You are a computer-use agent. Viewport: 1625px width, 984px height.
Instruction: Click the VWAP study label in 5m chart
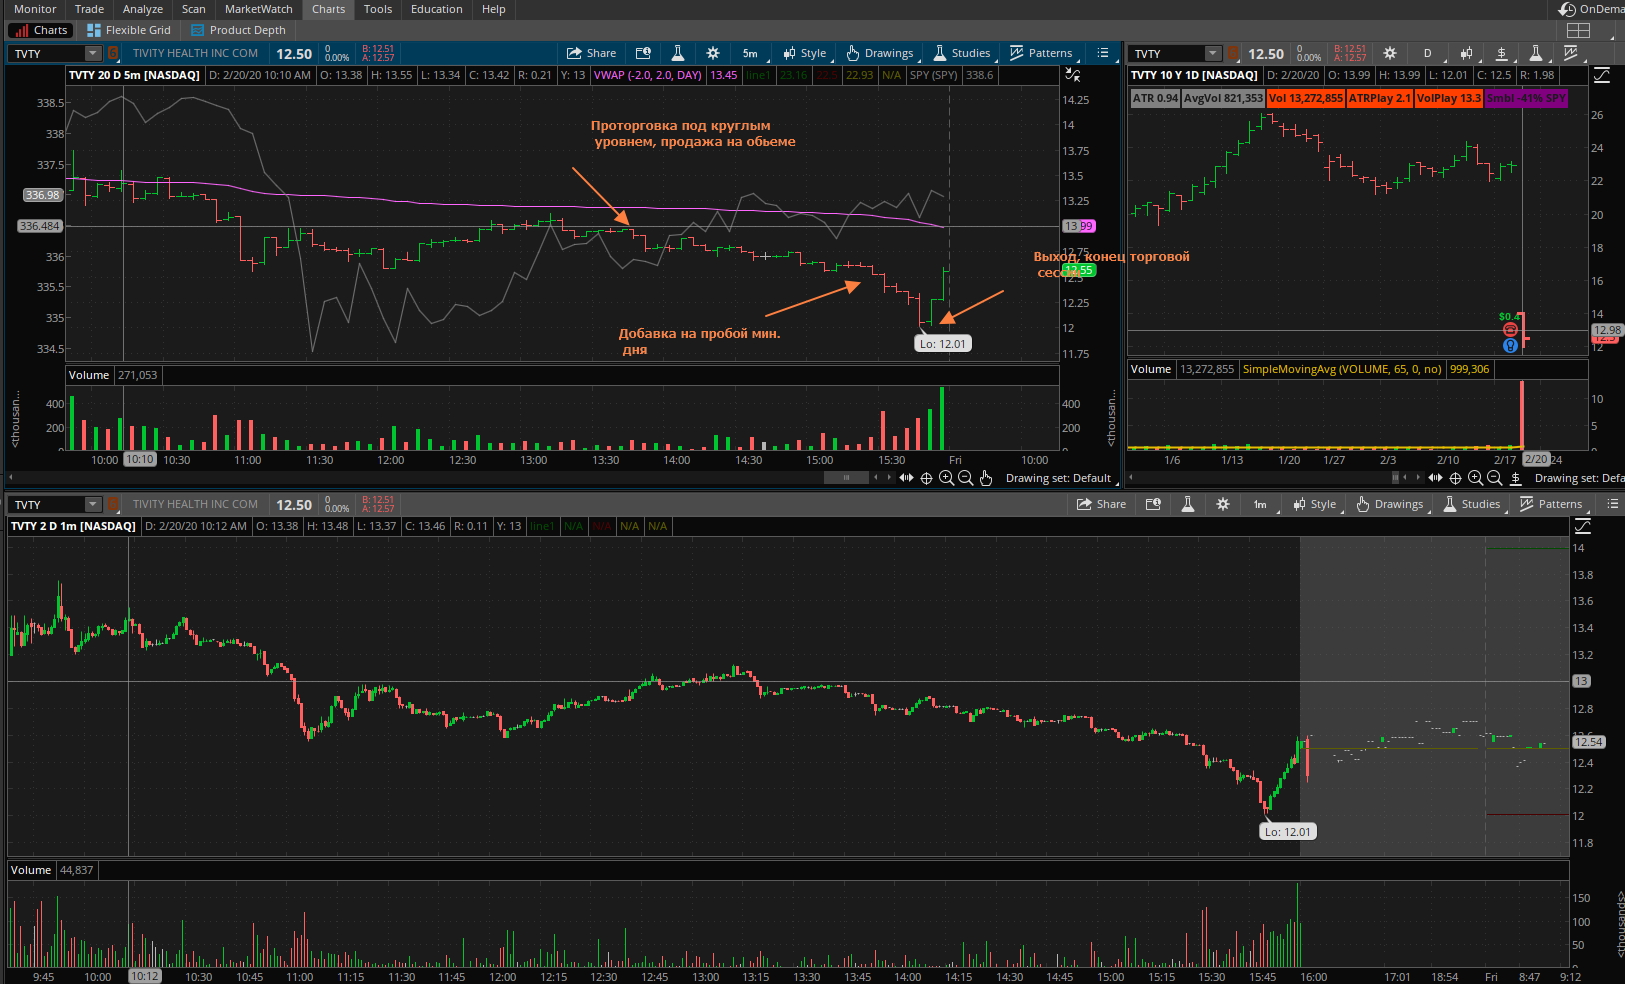coord(648,75)
